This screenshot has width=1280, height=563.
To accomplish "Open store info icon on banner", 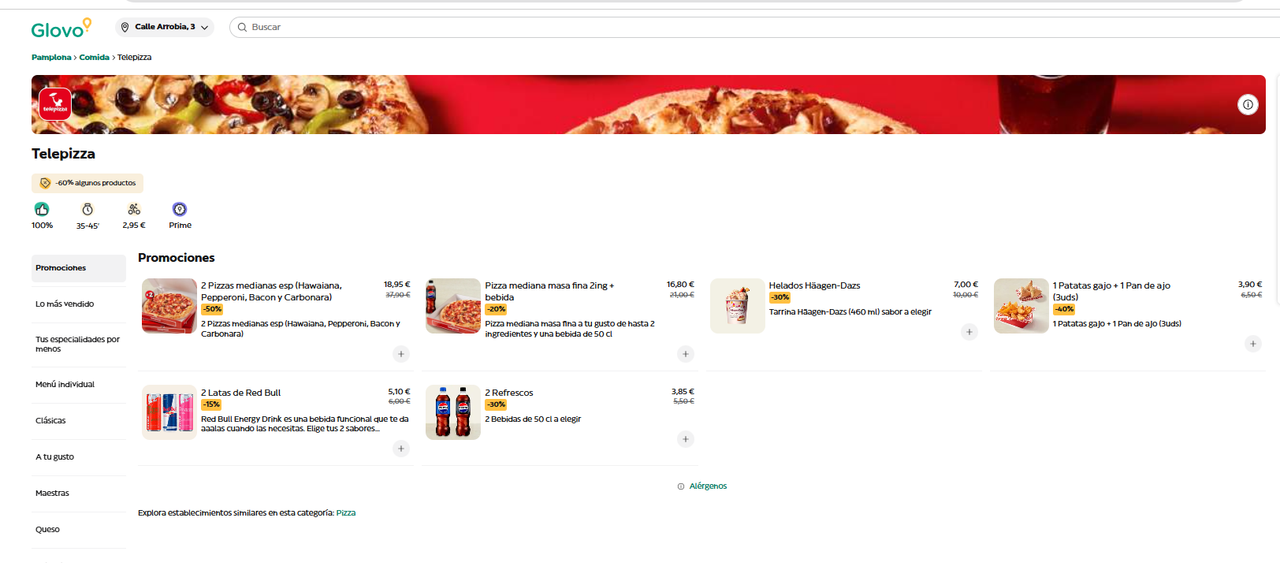I will (1247, 104).
